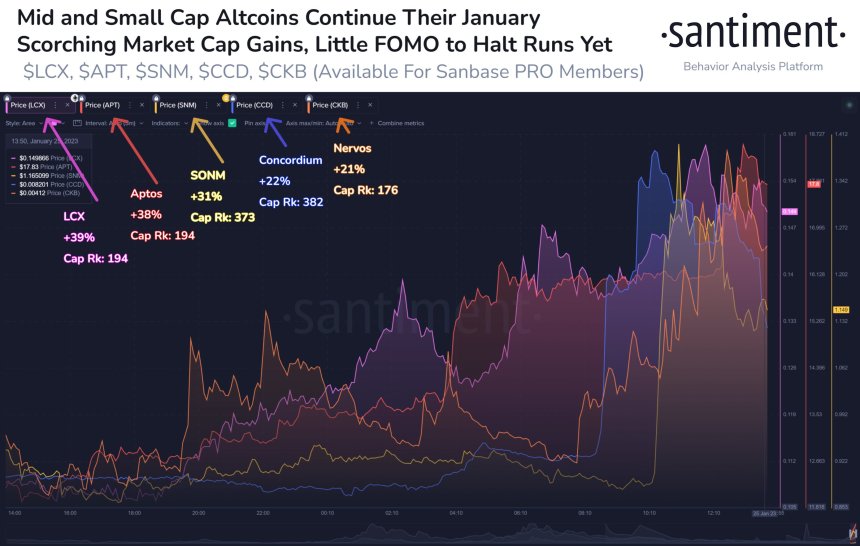The width and height of the screenshot is (860, 546).
Task: Click the lock icon above Price (LCX)
Action: [x=7, y=98]
